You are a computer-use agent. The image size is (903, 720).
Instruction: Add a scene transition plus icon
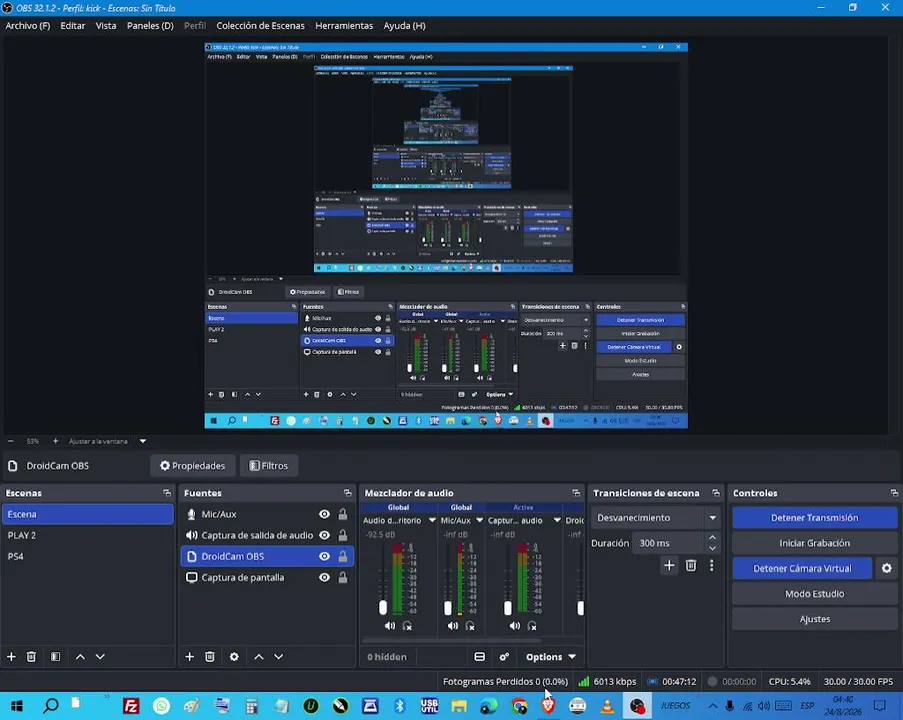669,566
